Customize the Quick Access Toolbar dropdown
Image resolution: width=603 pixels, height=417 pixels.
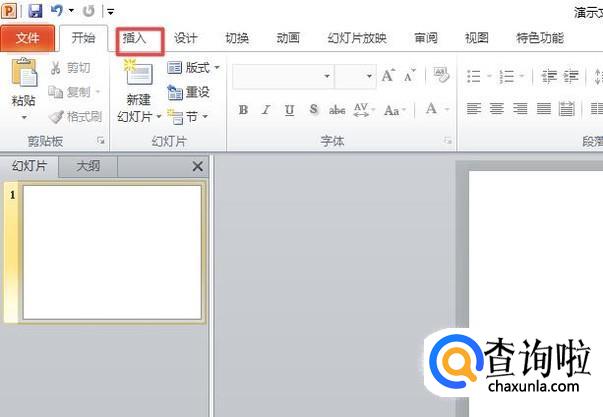click(x=110, y=12)
